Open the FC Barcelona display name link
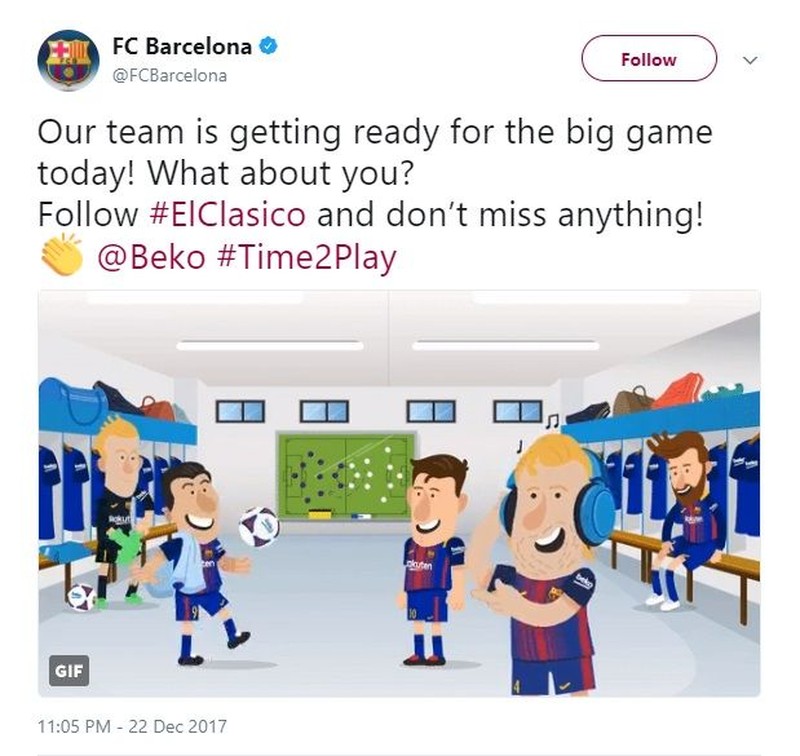800x756 pixels. pos(182,46)
